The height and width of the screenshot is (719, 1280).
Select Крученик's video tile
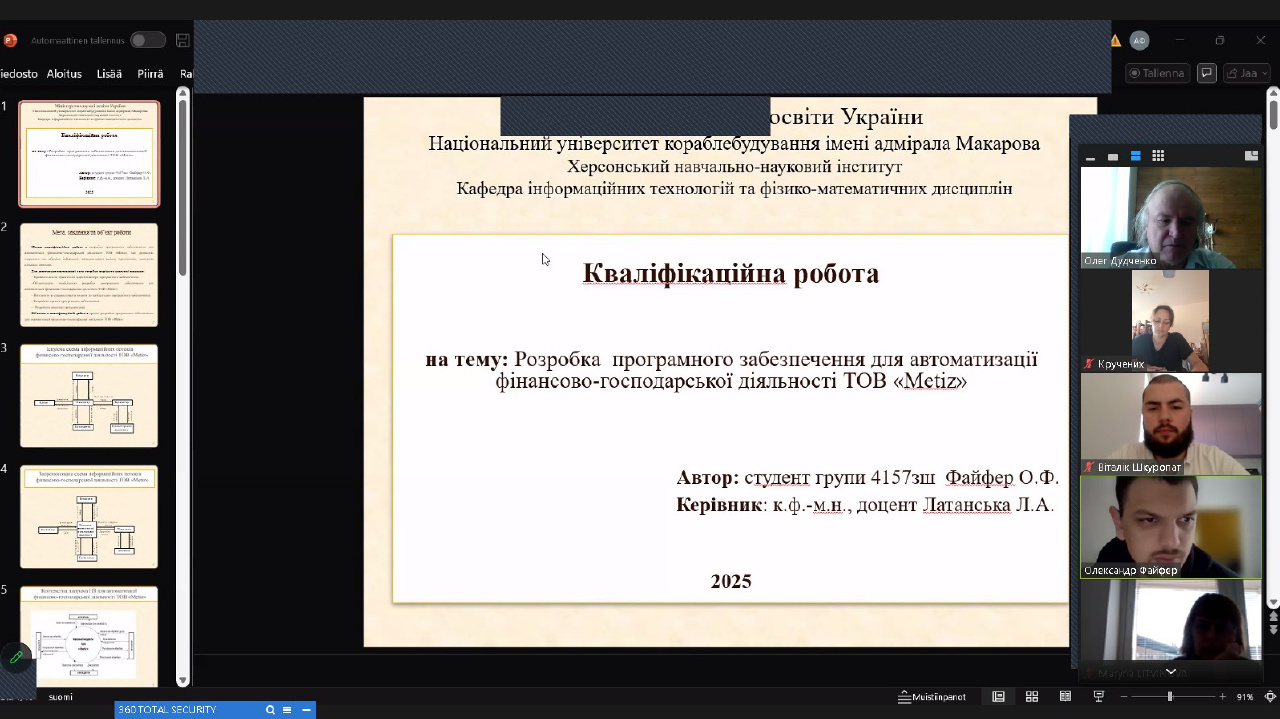(1171, 321)
